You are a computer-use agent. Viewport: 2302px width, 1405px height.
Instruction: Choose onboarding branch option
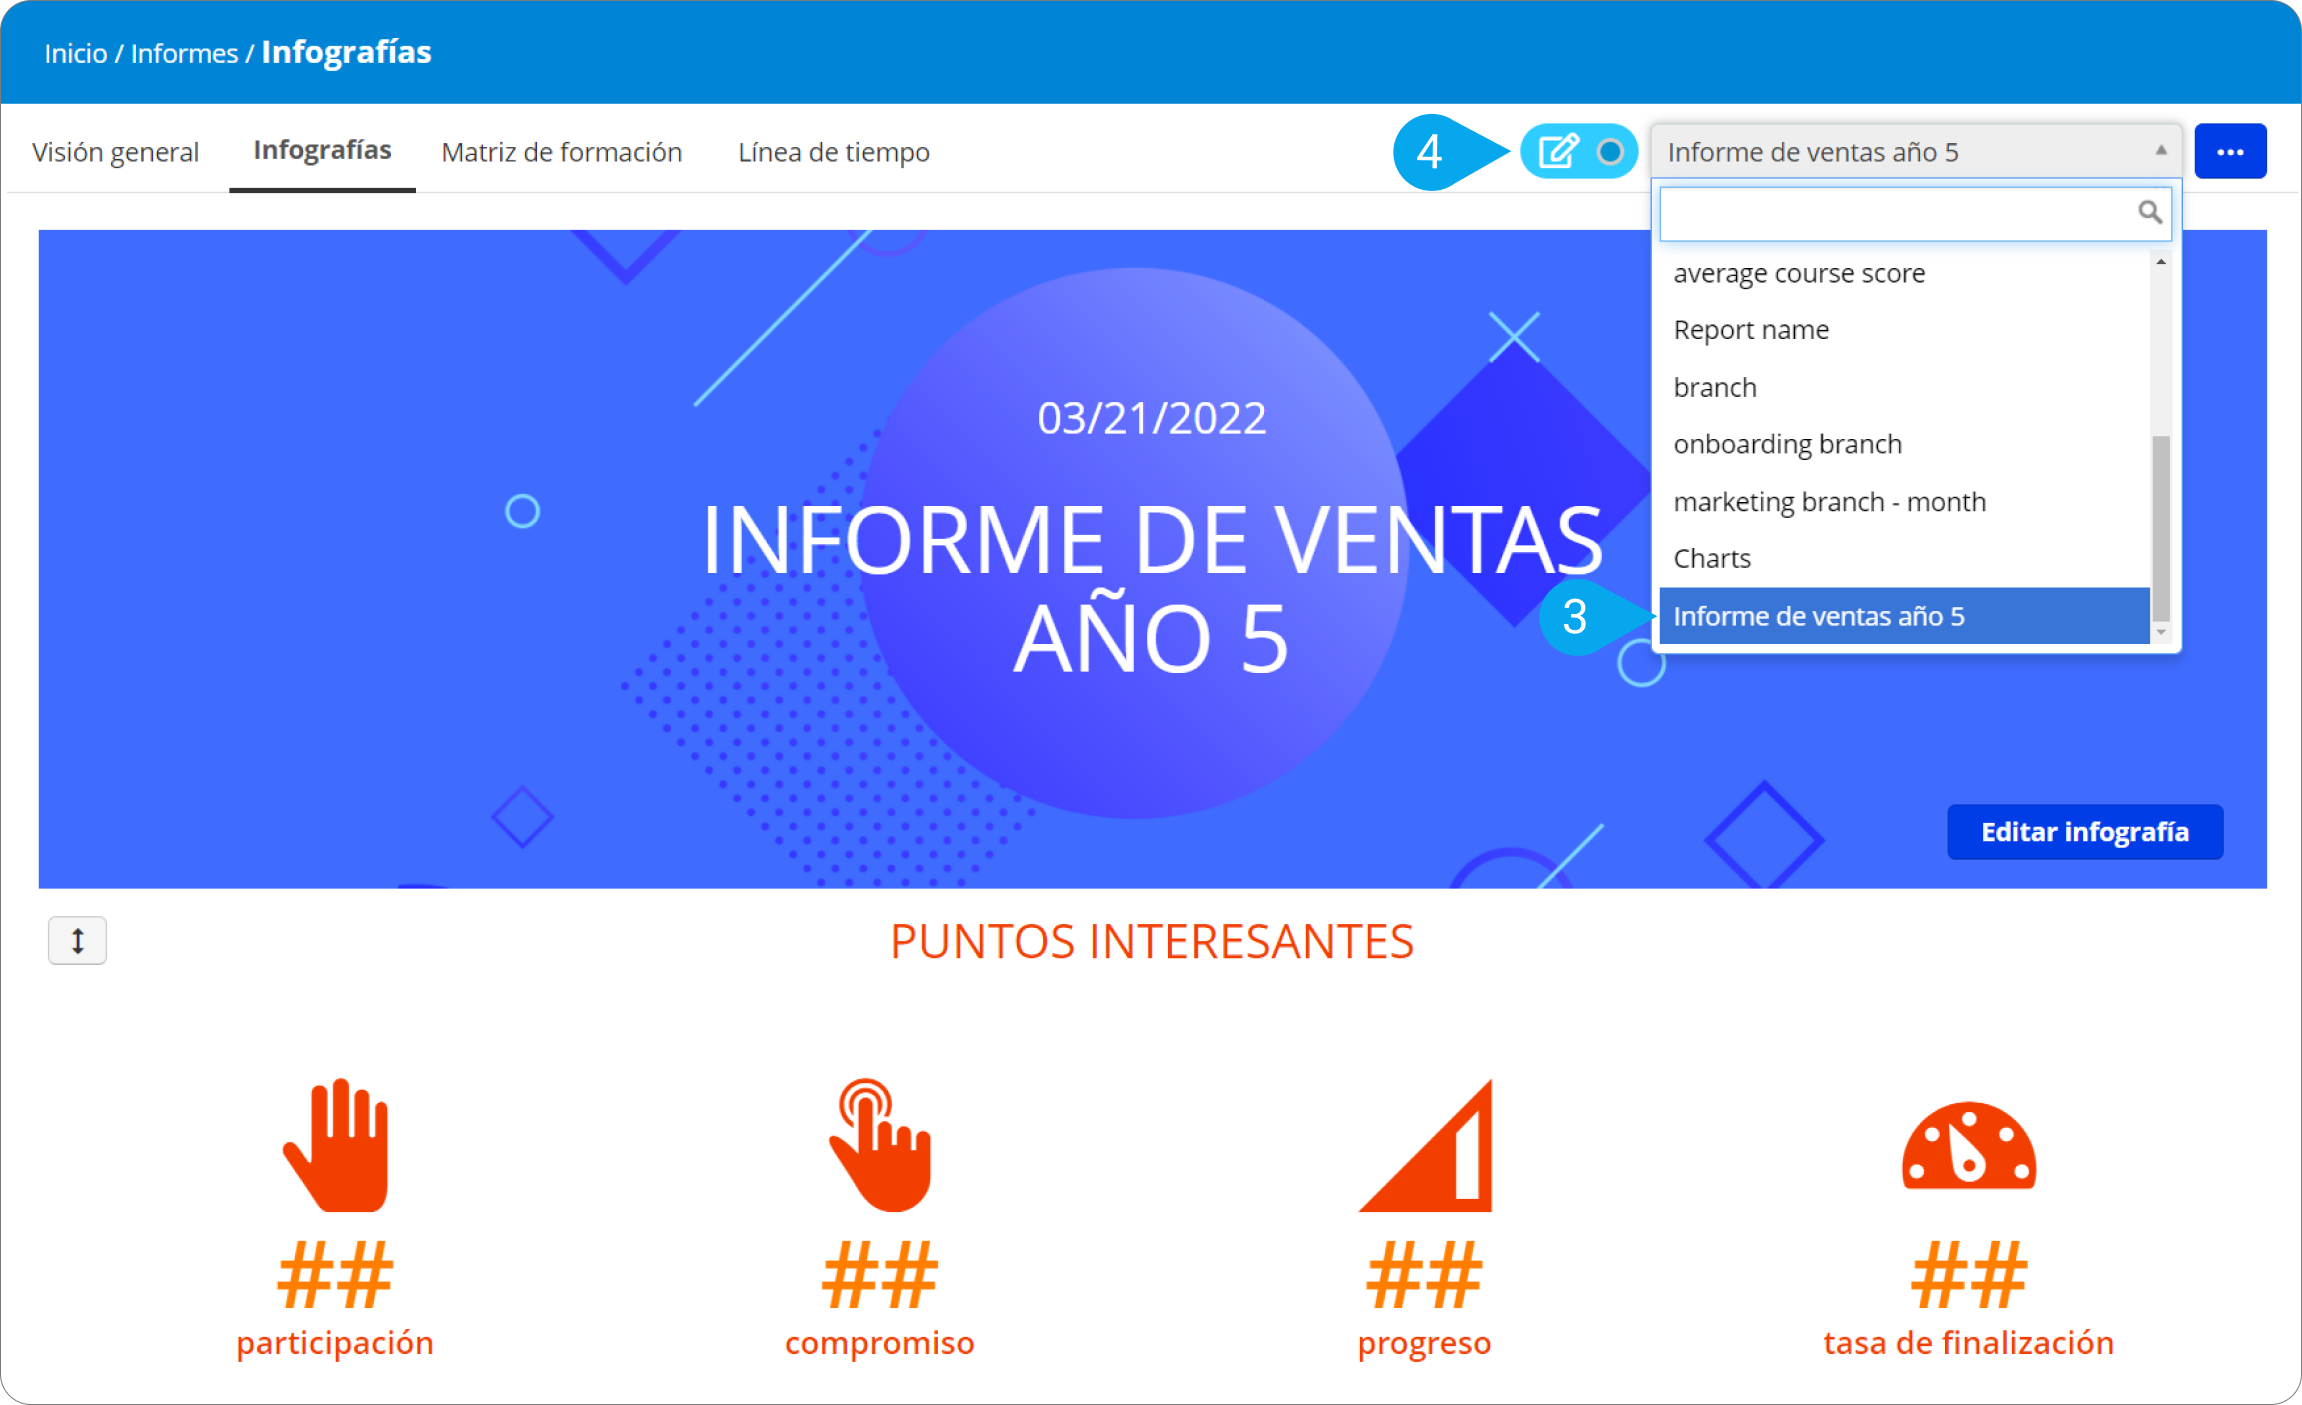coord(1904,444)
